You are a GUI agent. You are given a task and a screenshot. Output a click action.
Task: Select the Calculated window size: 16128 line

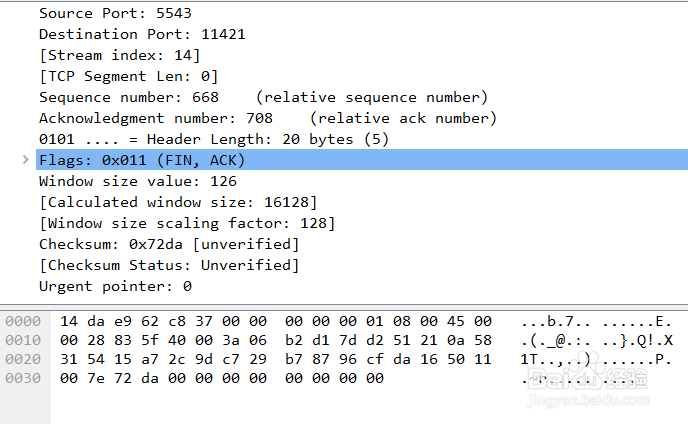178,202
